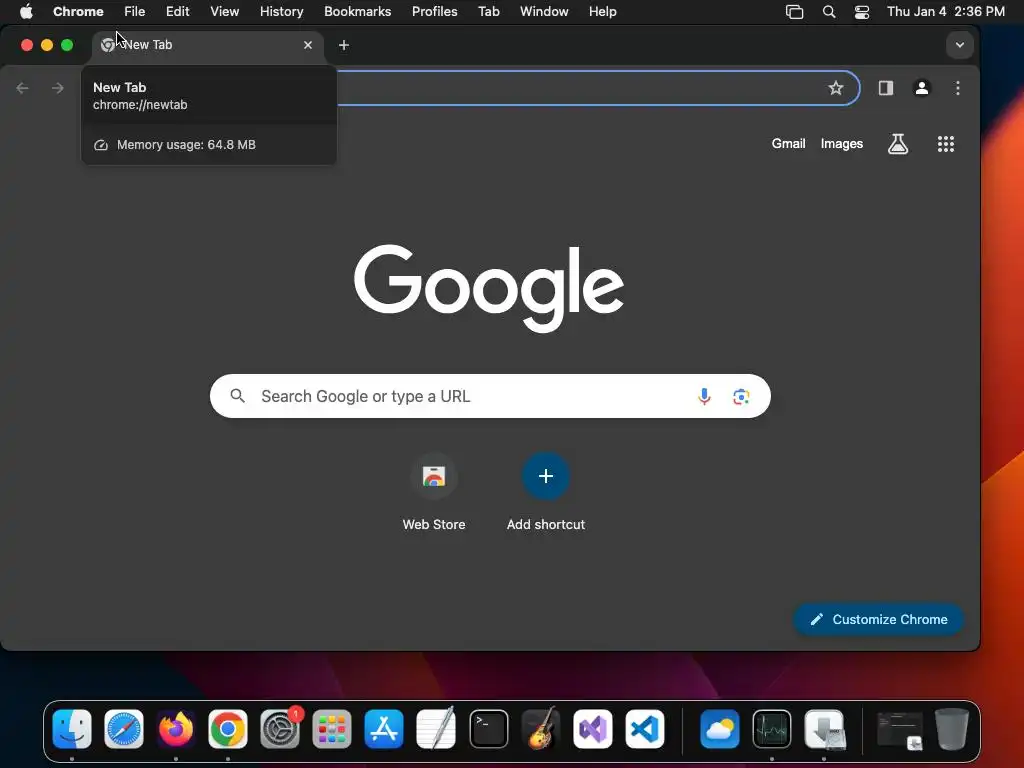The width and height of the screenshot is (1024, 768).
Task: Open the Images link
Action: [x=841, y=144]
